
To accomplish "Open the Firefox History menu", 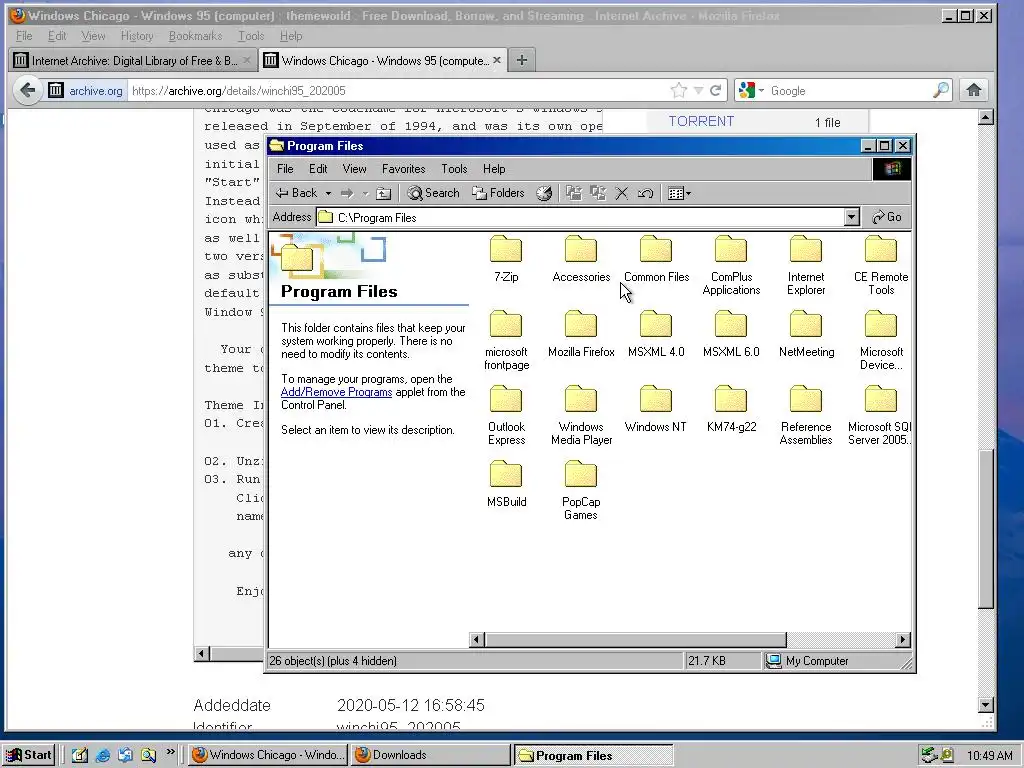I will 136,36.
